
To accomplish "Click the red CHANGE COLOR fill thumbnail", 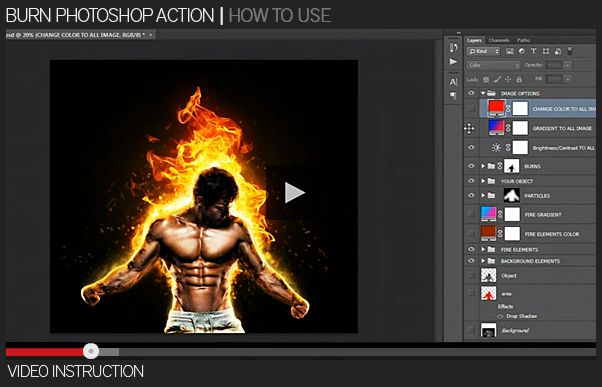I will coord(496,108).
